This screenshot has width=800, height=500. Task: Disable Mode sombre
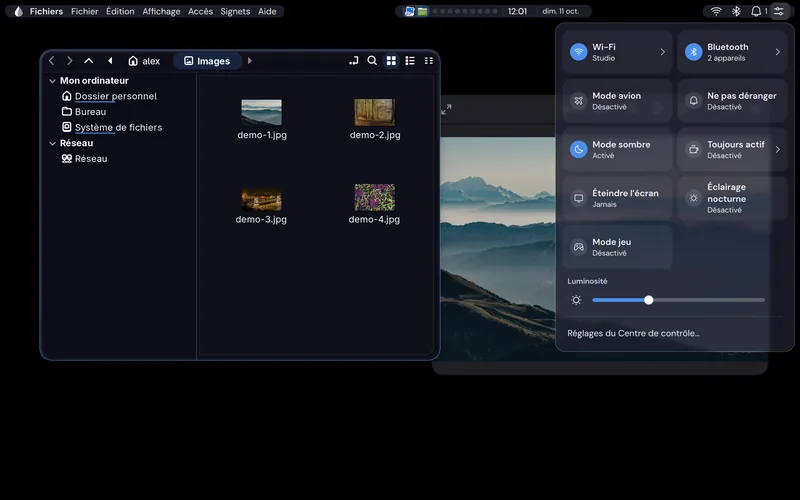[x=617, y=149]
